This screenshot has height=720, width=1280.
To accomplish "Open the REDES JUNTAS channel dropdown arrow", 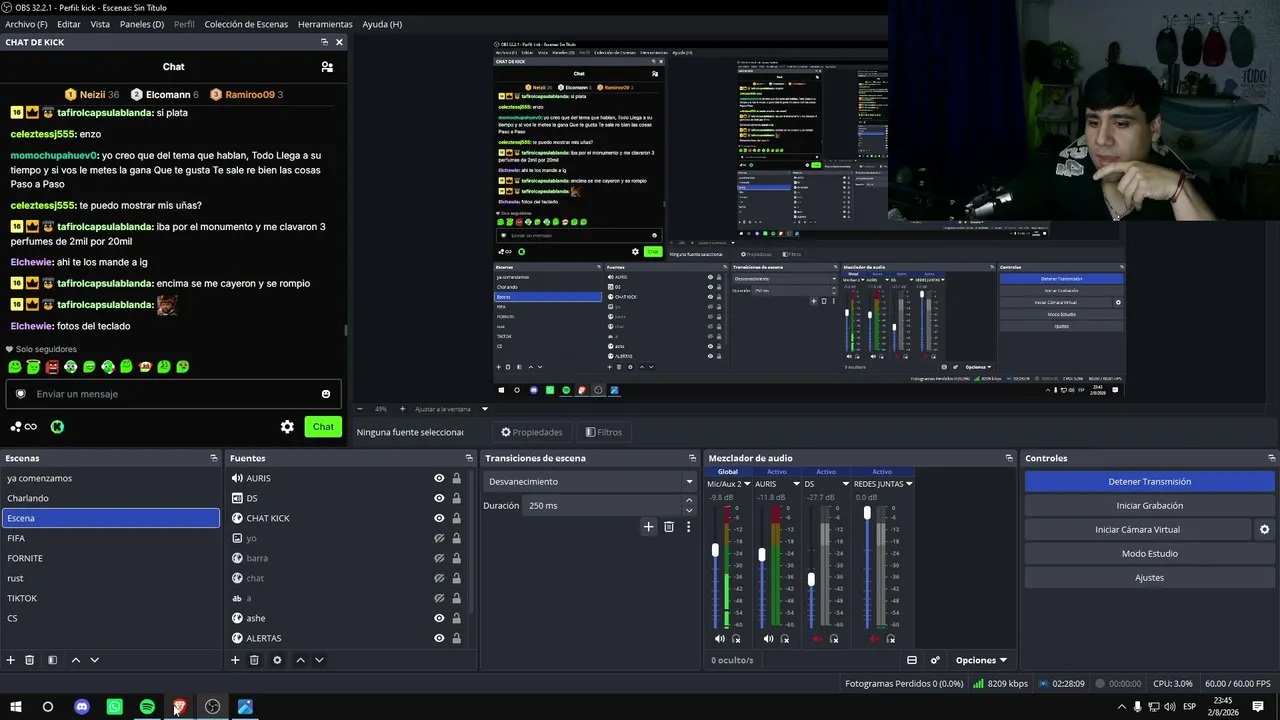I will (x=909, y=484).
